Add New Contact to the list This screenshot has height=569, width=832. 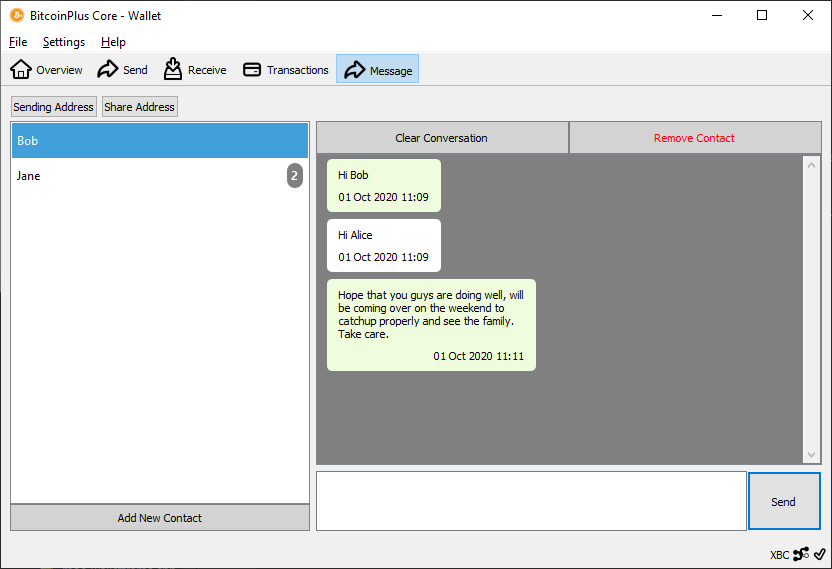pos(160,518)
